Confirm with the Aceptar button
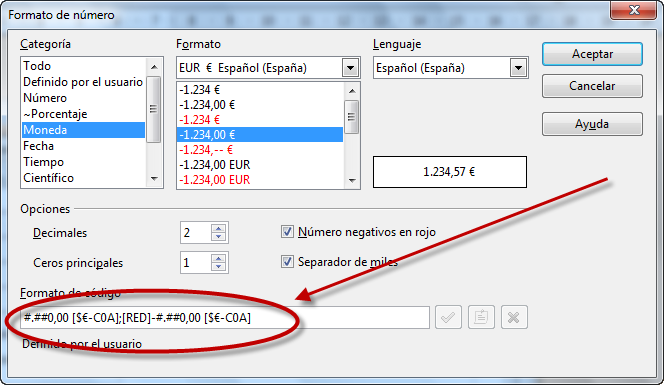664x385 pixels. coord(592,54)
